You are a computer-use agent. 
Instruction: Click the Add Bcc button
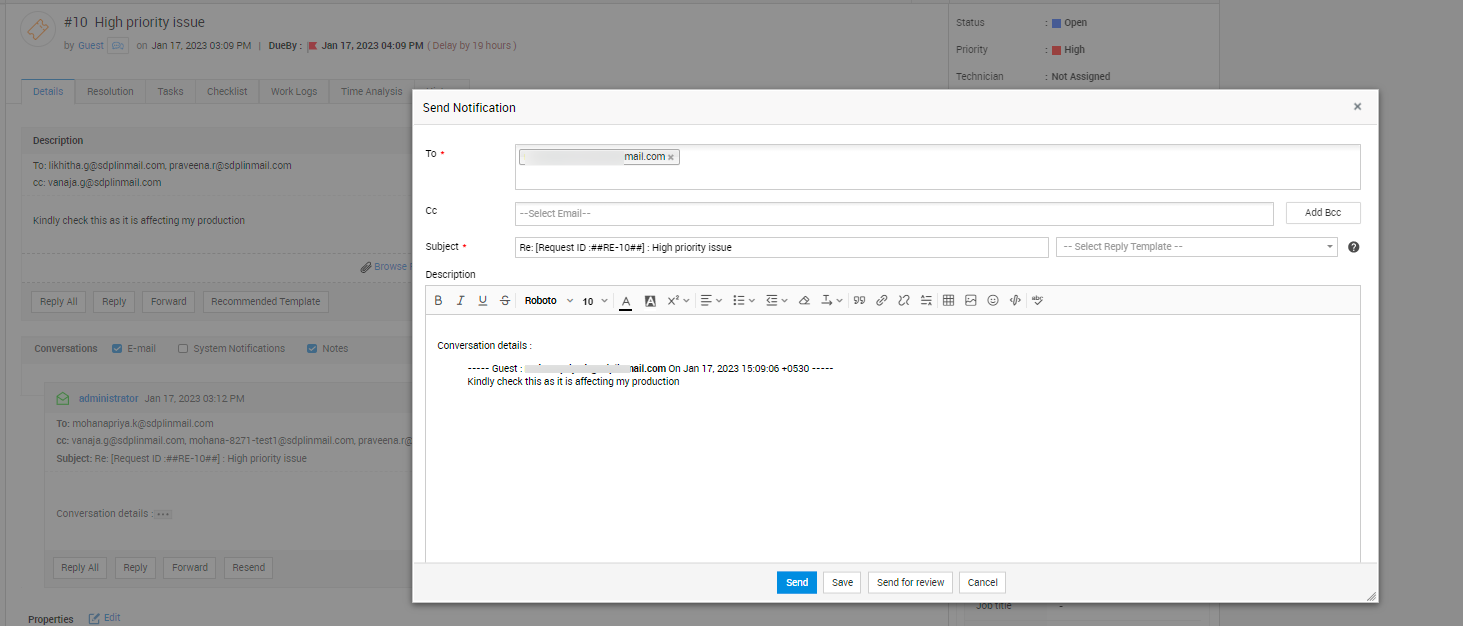1322,213
